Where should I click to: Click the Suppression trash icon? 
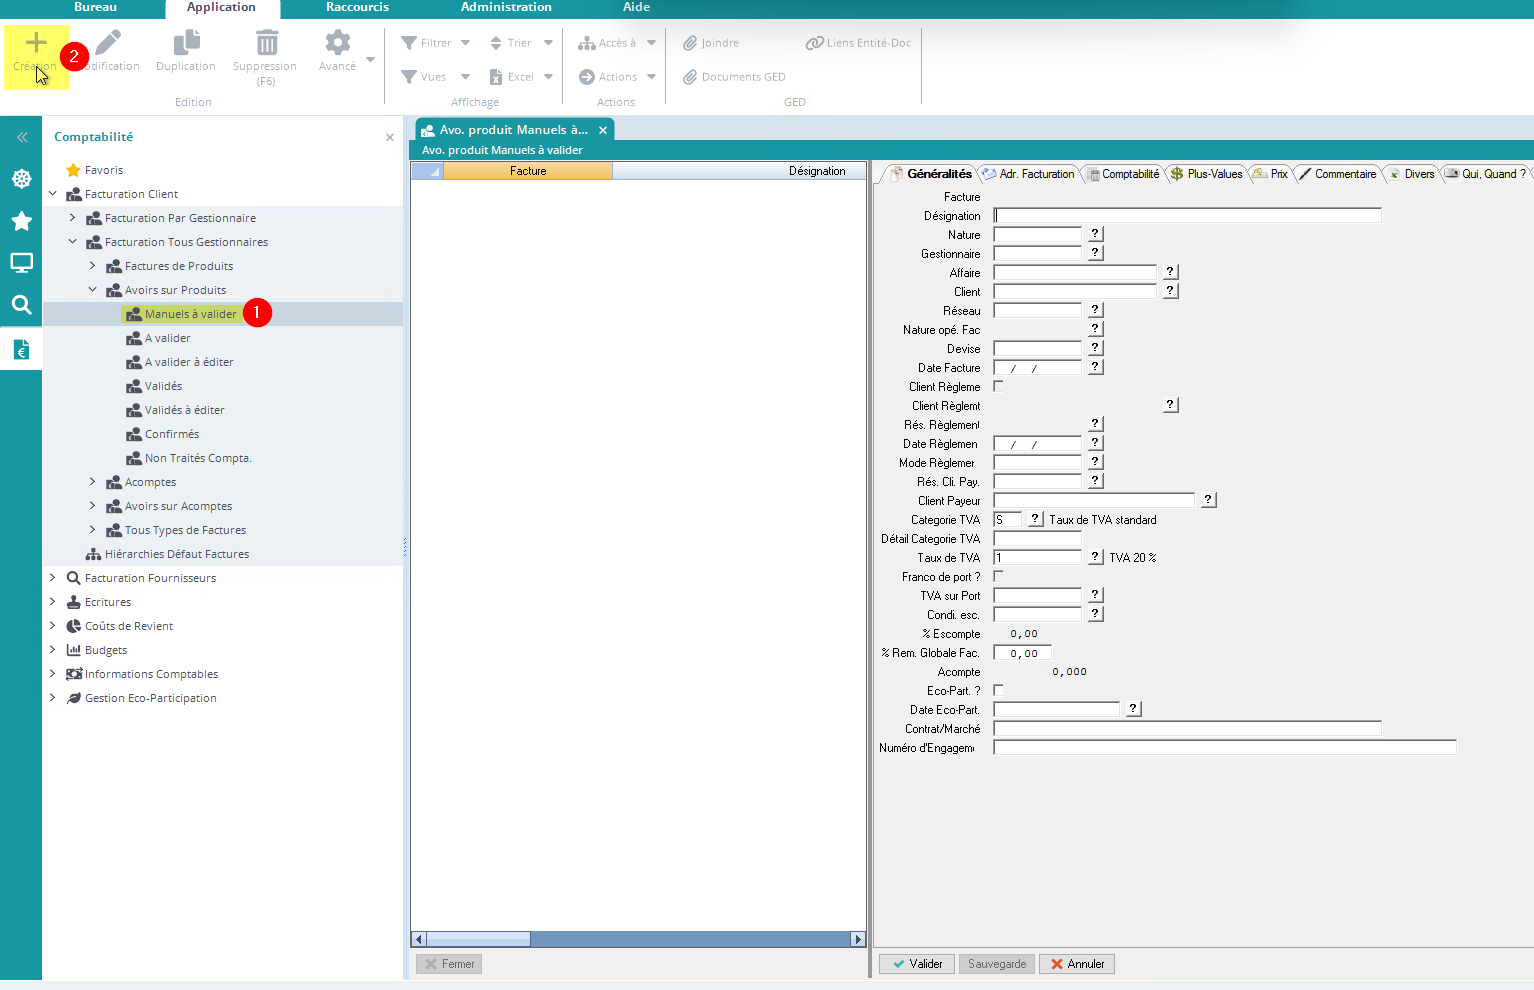coord(266,43)
